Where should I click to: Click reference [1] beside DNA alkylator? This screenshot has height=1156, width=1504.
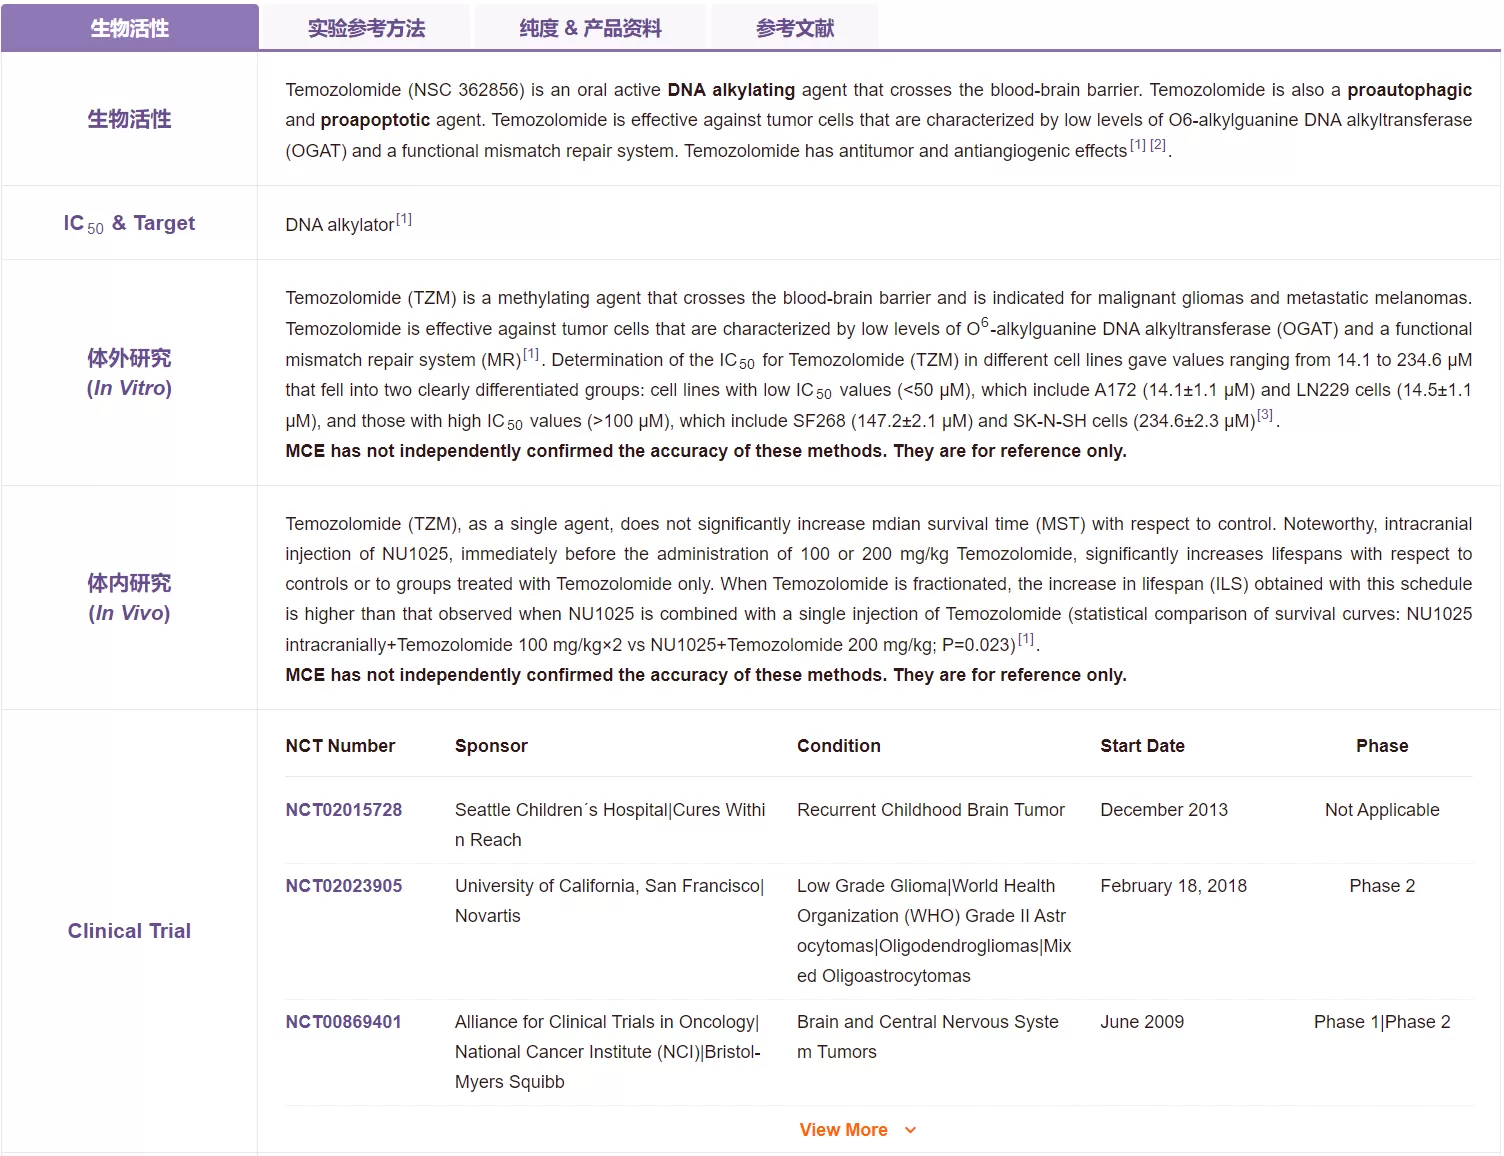[x=403, y=220]
